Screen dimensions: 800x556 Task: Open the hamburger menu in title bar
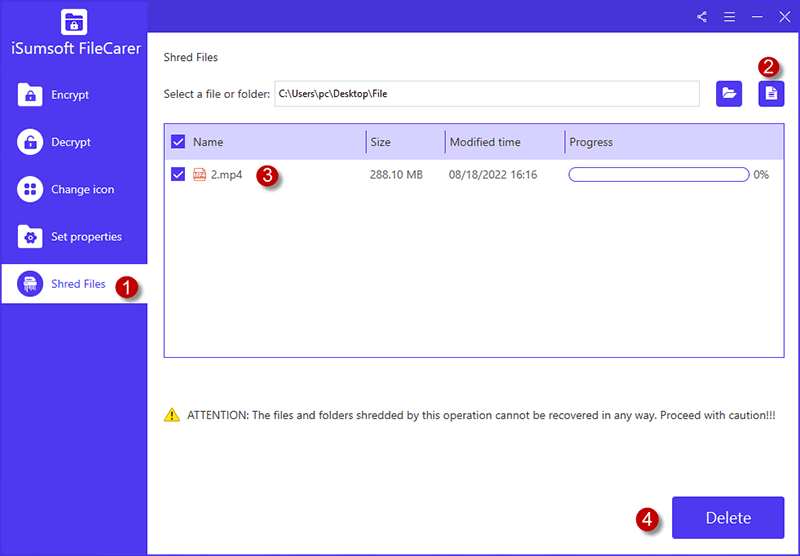pos(730,17)
